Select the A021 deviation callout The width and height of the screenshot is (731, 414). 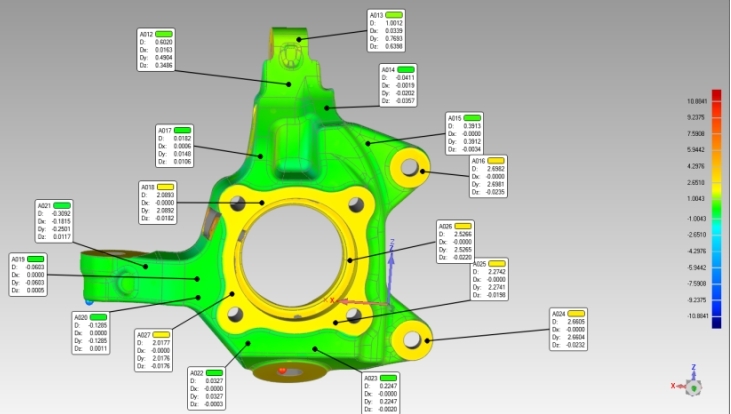pyautogui.click(x=55, y=220)
